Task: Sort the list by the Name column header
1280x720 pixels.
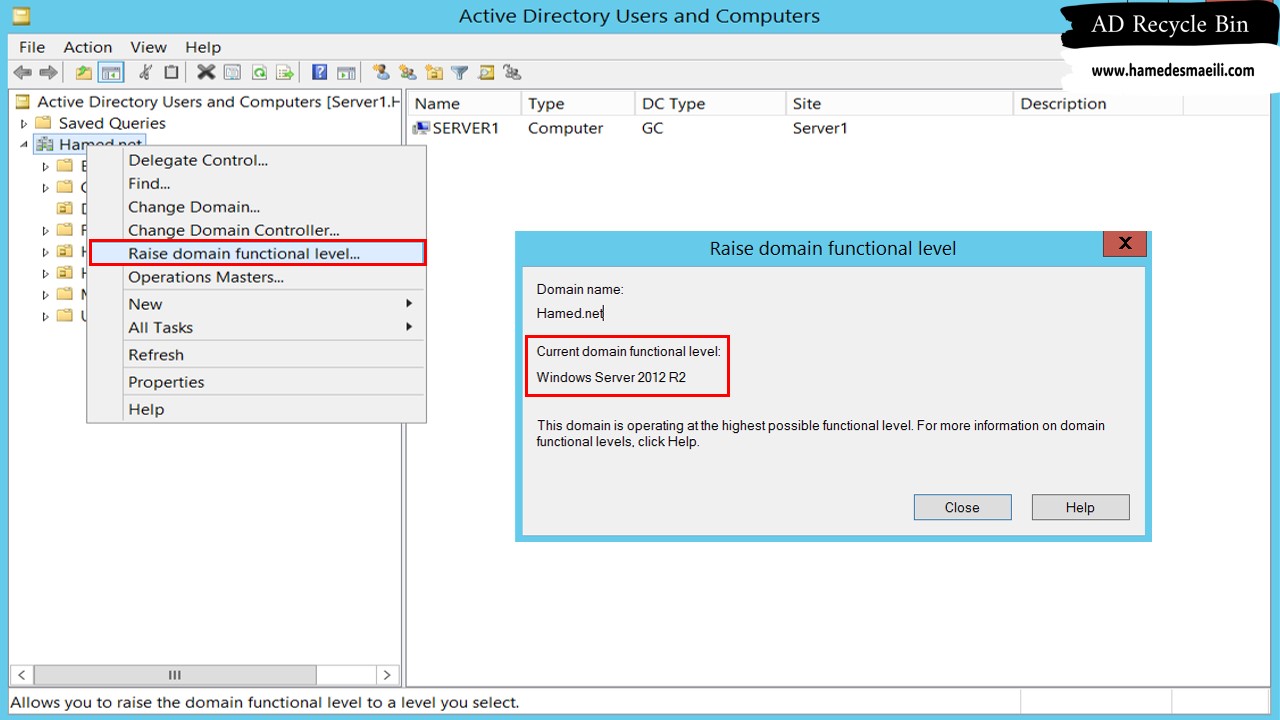Action: [464, 104]
